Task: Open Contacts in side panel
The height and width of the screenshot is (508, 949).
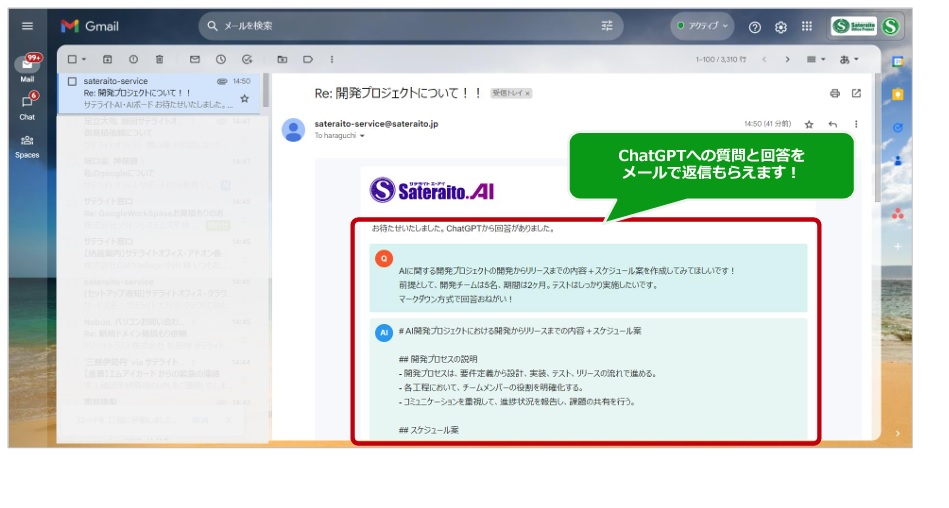Action: (x=898, y=160)
